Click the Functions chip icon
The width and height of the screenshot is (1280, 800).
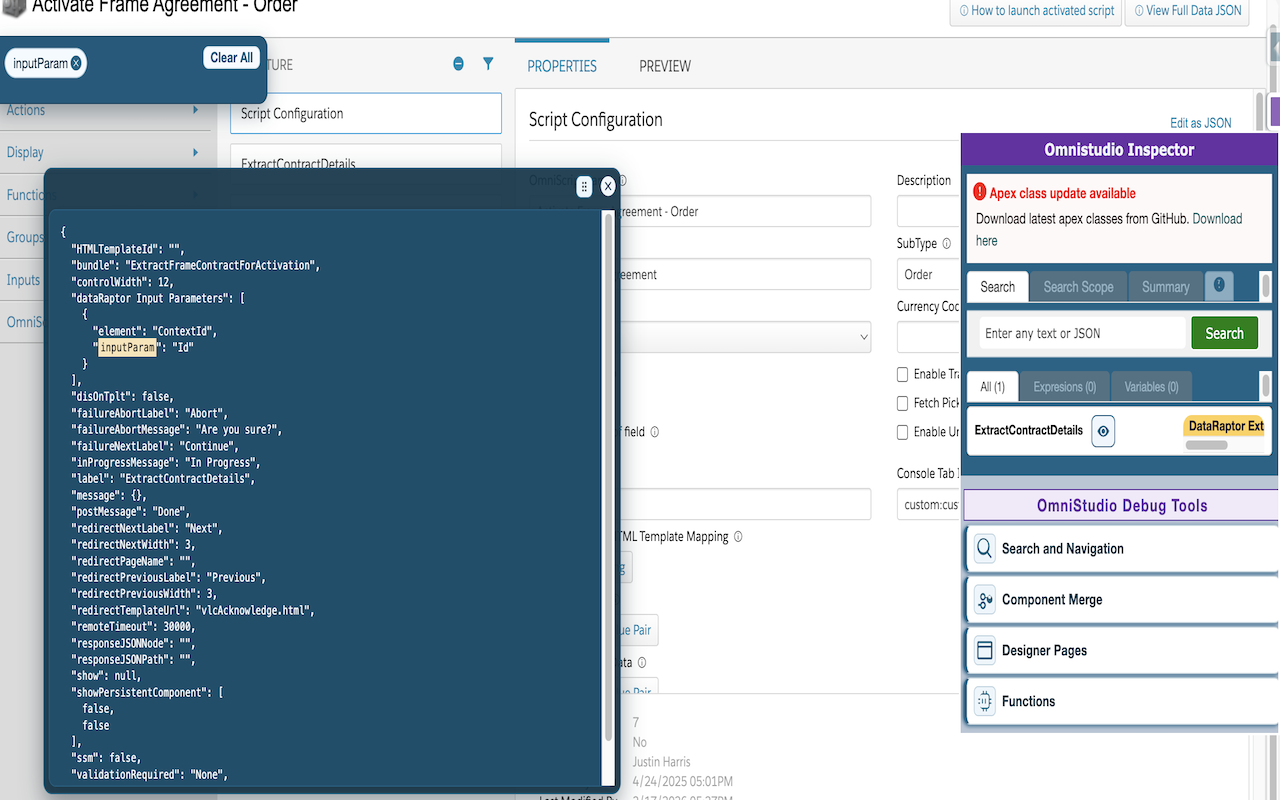point(984,701)
